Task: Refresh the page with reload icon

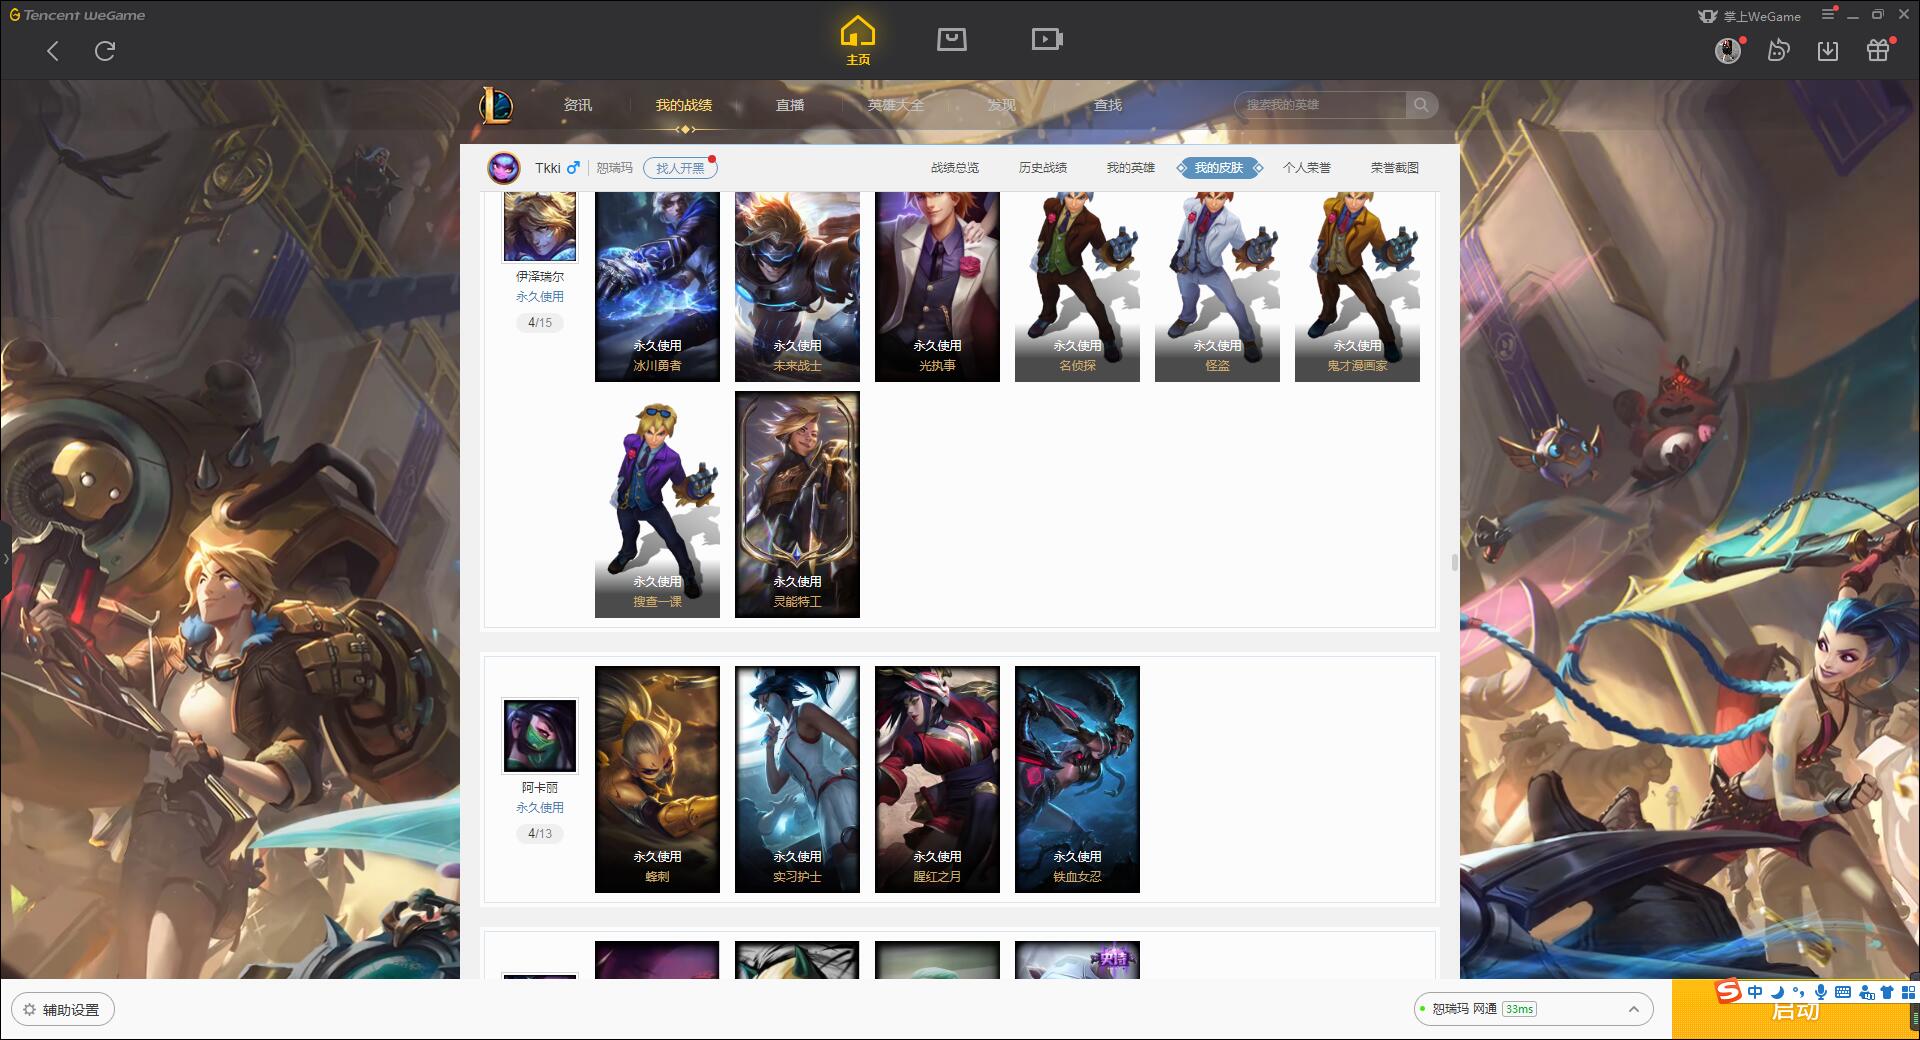Action: 105,51
